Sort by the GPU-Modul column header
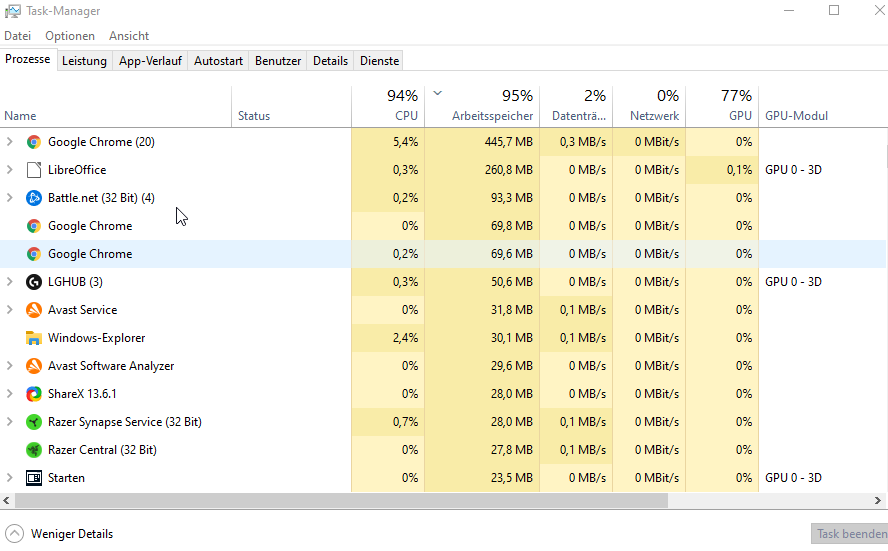 823,107
